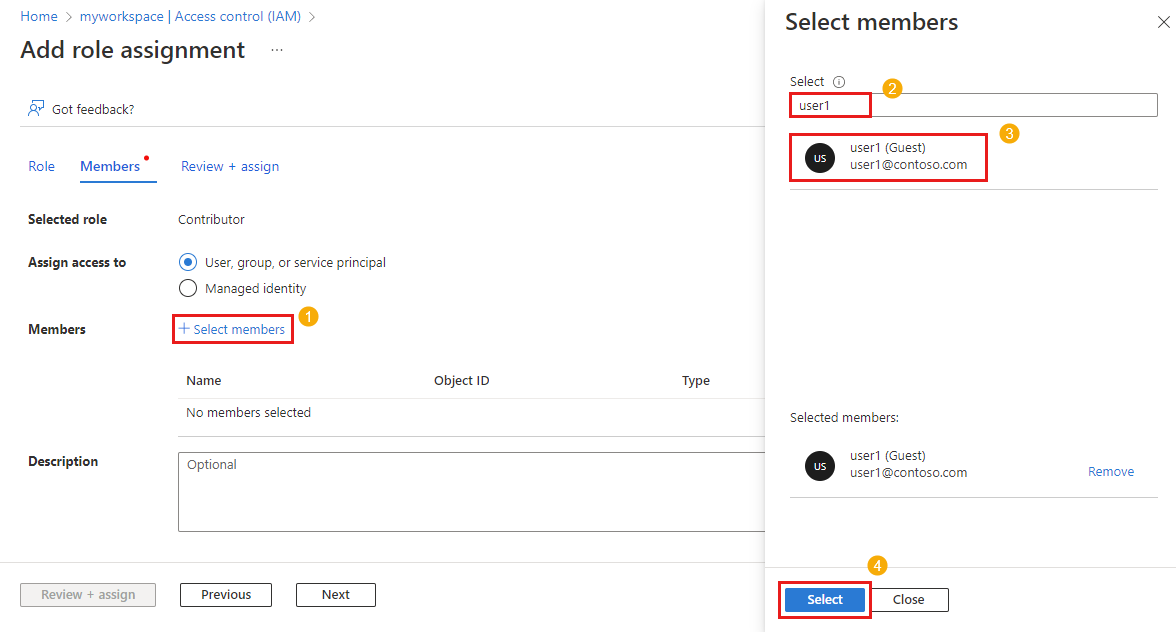Screen dimensions: 1176x632
Task: Focus the Description text box
Action: (470, 491)
